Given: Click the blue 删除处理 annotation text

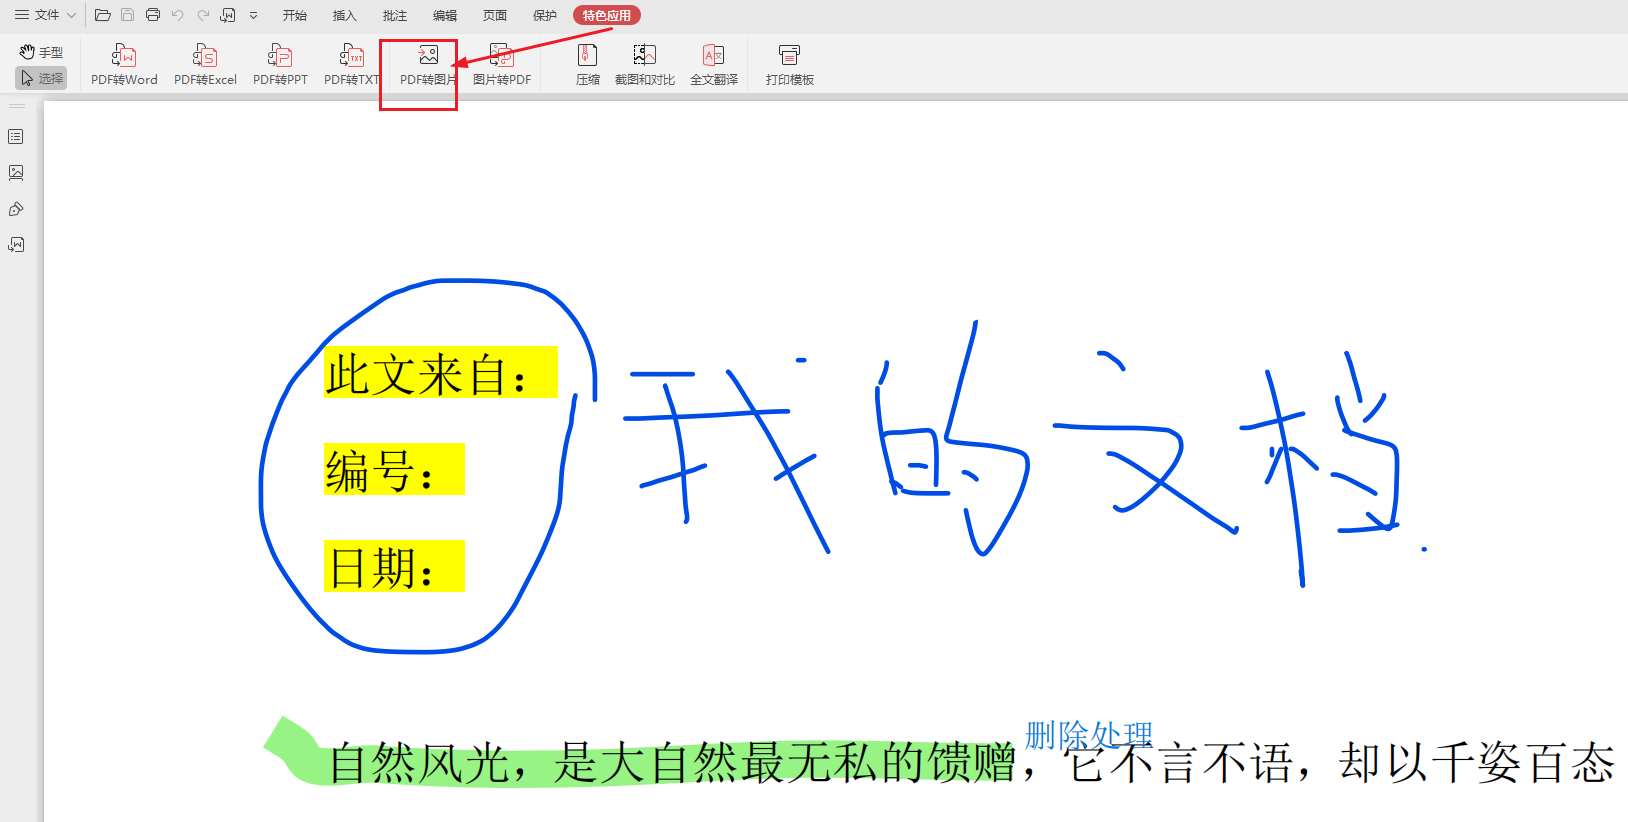Looking at the screenshot, I should (1089, 735).
